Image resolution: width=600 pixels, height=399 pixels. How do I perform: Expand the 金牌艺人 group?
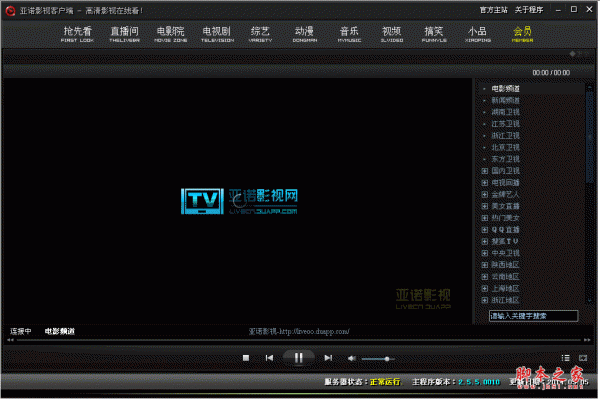484,194
